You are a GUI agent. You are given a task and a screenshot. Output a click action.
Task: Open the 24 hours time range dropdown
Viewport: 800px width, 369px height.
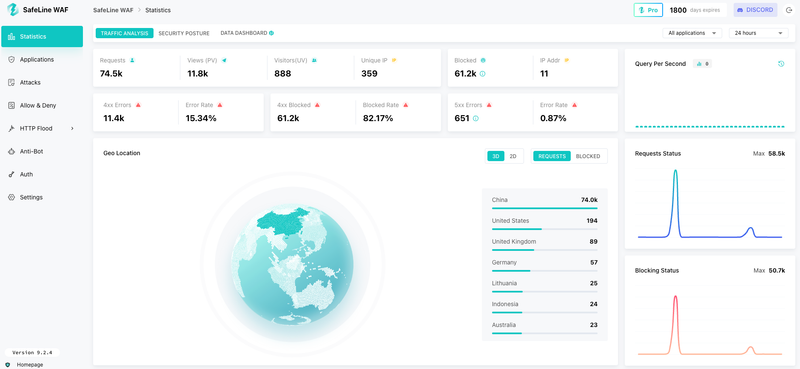[759, 33]
